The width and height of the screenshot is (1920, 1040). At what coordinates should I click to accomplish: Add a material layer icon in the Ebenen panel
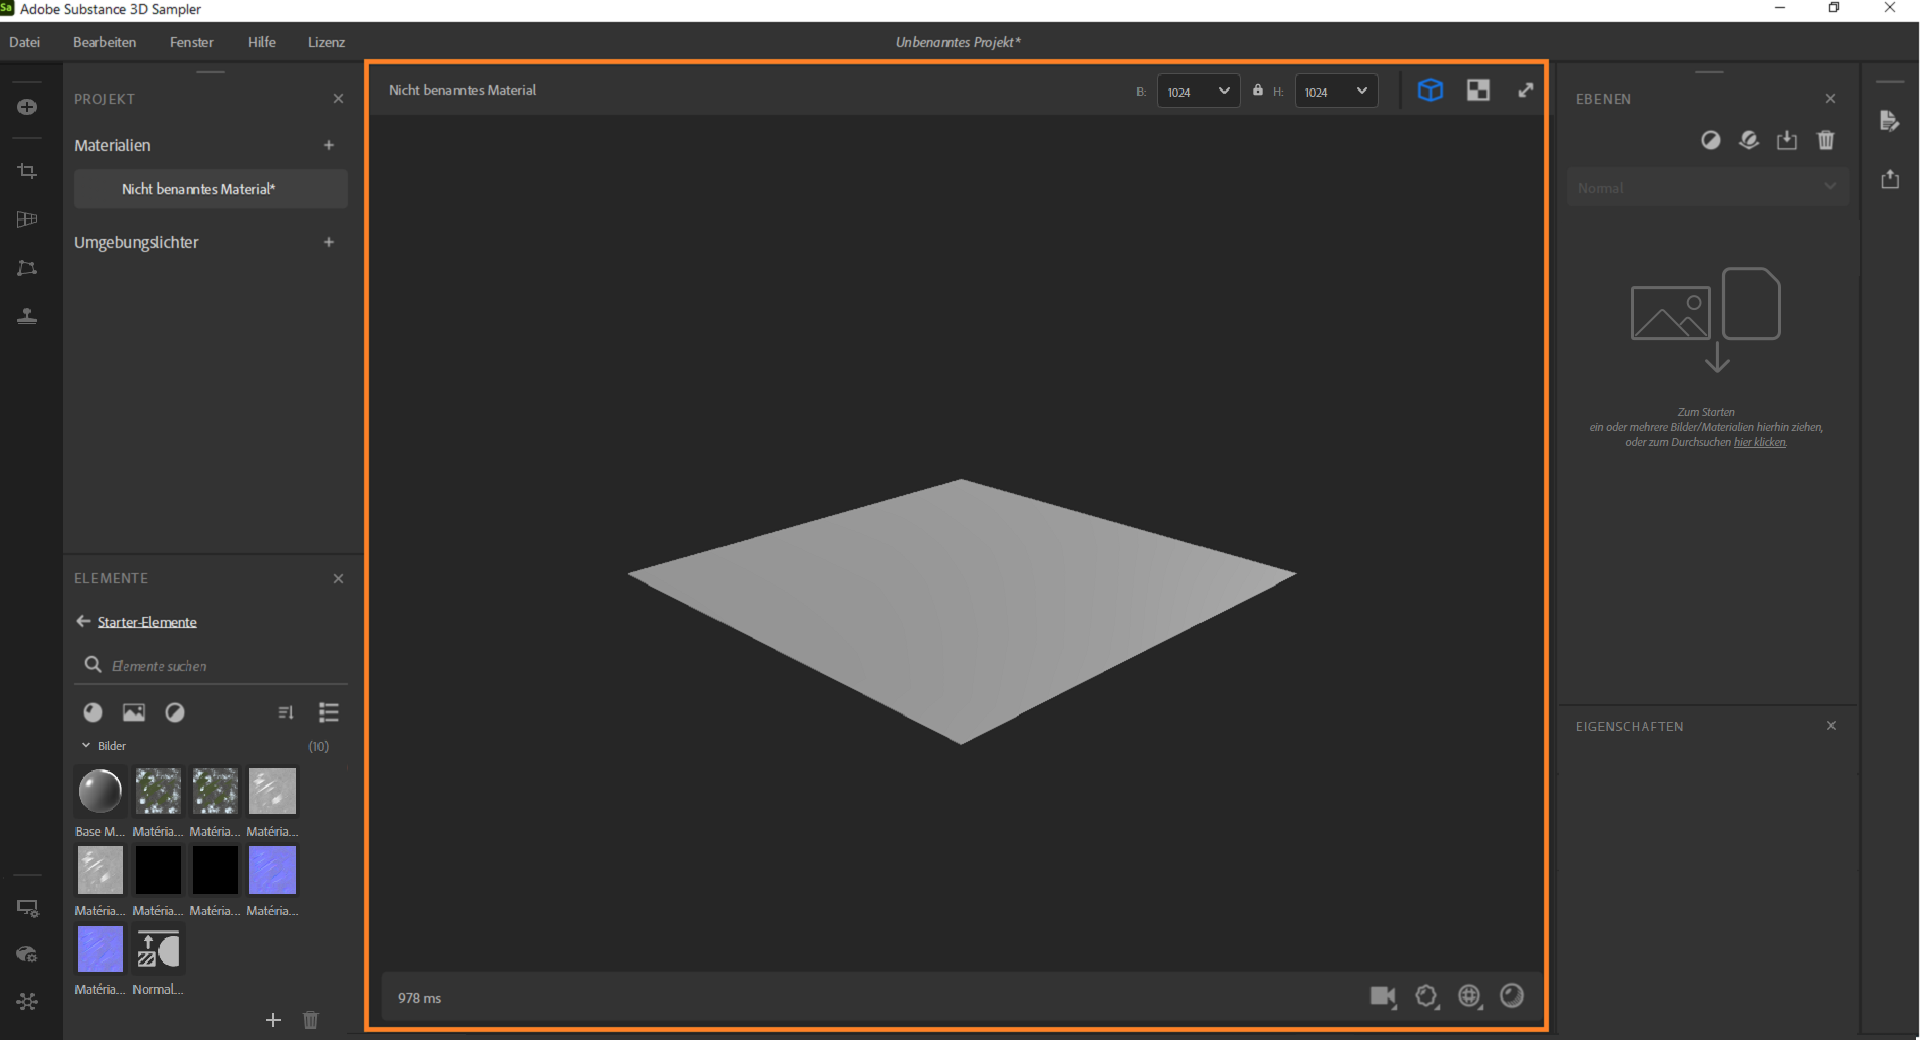[x=1749, y=140]
